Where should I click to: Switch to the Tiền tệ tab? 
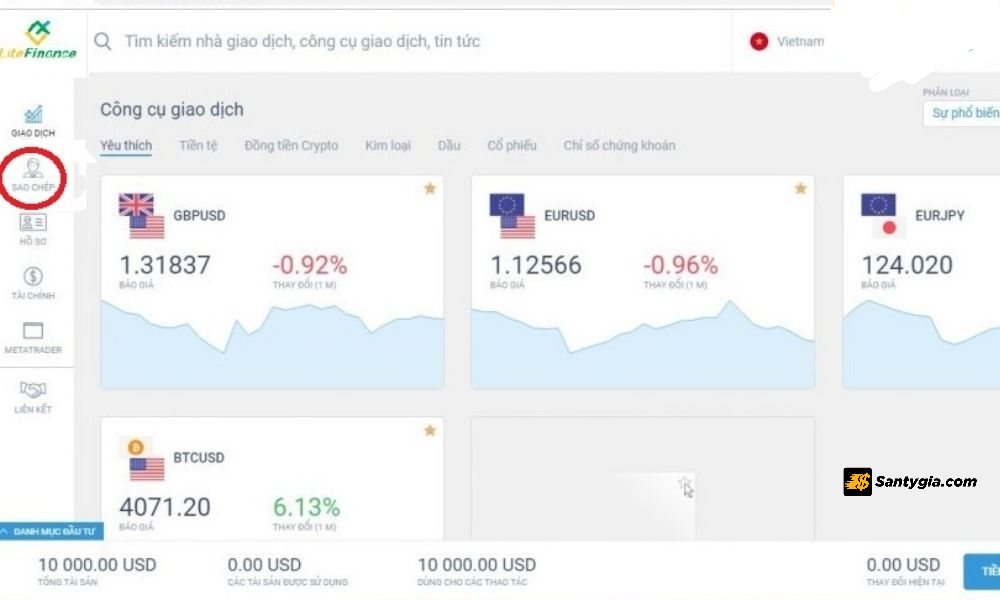(x=198, y=146)
